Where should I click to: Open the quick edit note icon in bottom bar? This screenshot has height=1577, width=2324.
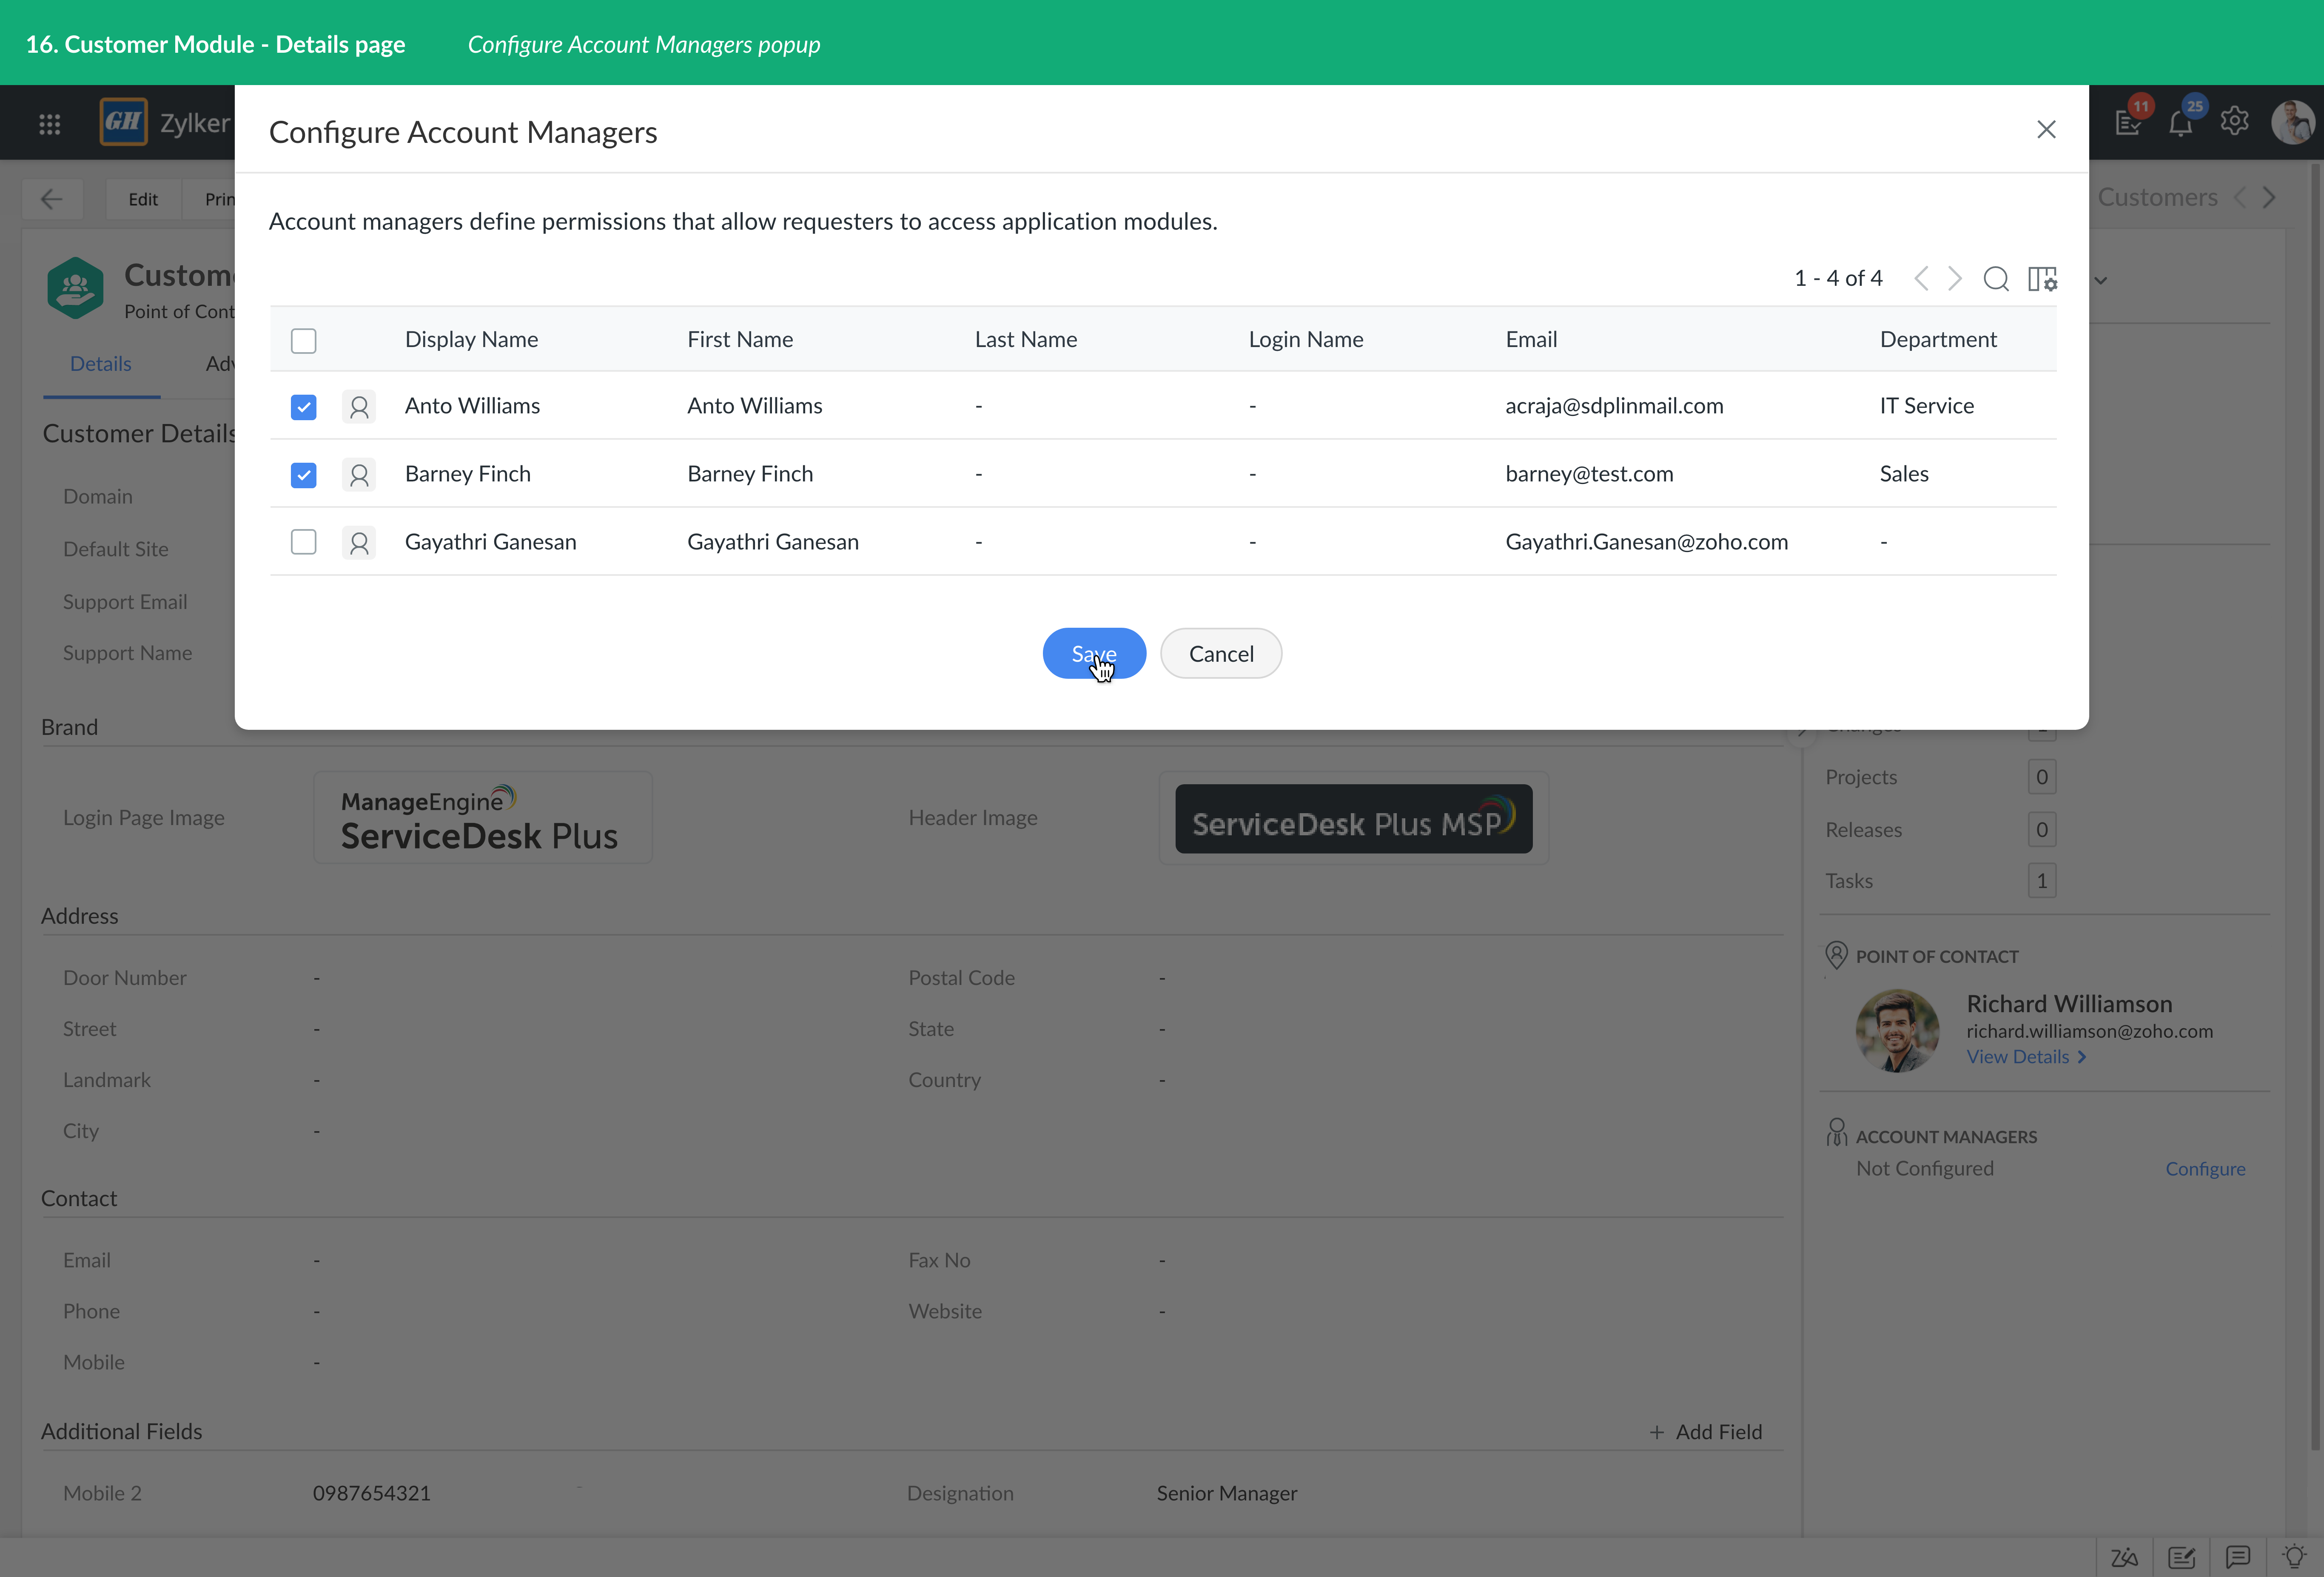pyautogui.click(x=2182, y=1557)
